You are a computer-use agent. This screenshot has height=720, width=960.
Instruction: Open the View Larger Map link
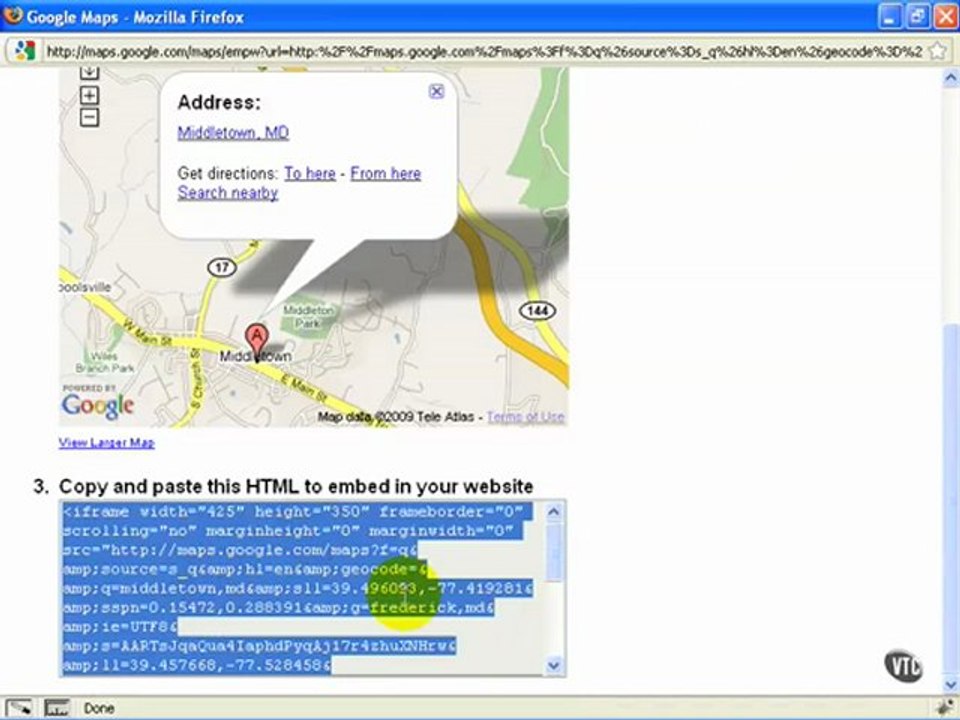[x=107, y=443]
